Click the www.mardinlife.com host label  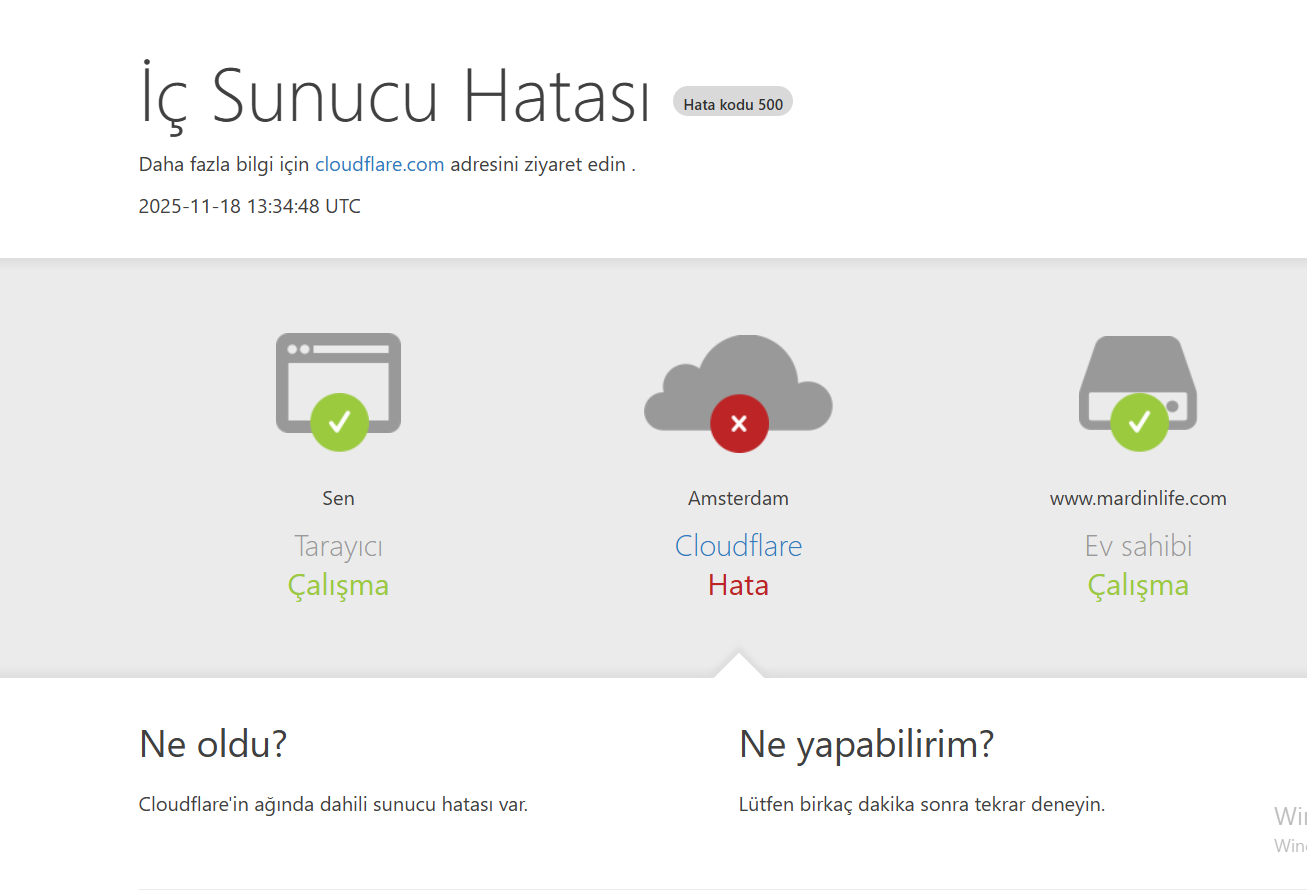point(1138,498)
